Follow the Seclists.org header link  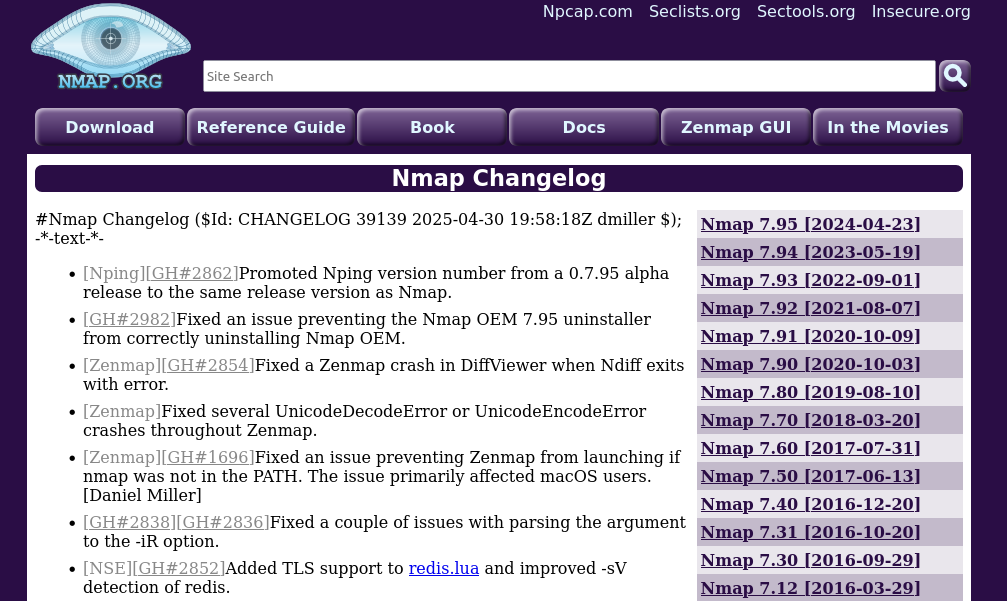694,12
